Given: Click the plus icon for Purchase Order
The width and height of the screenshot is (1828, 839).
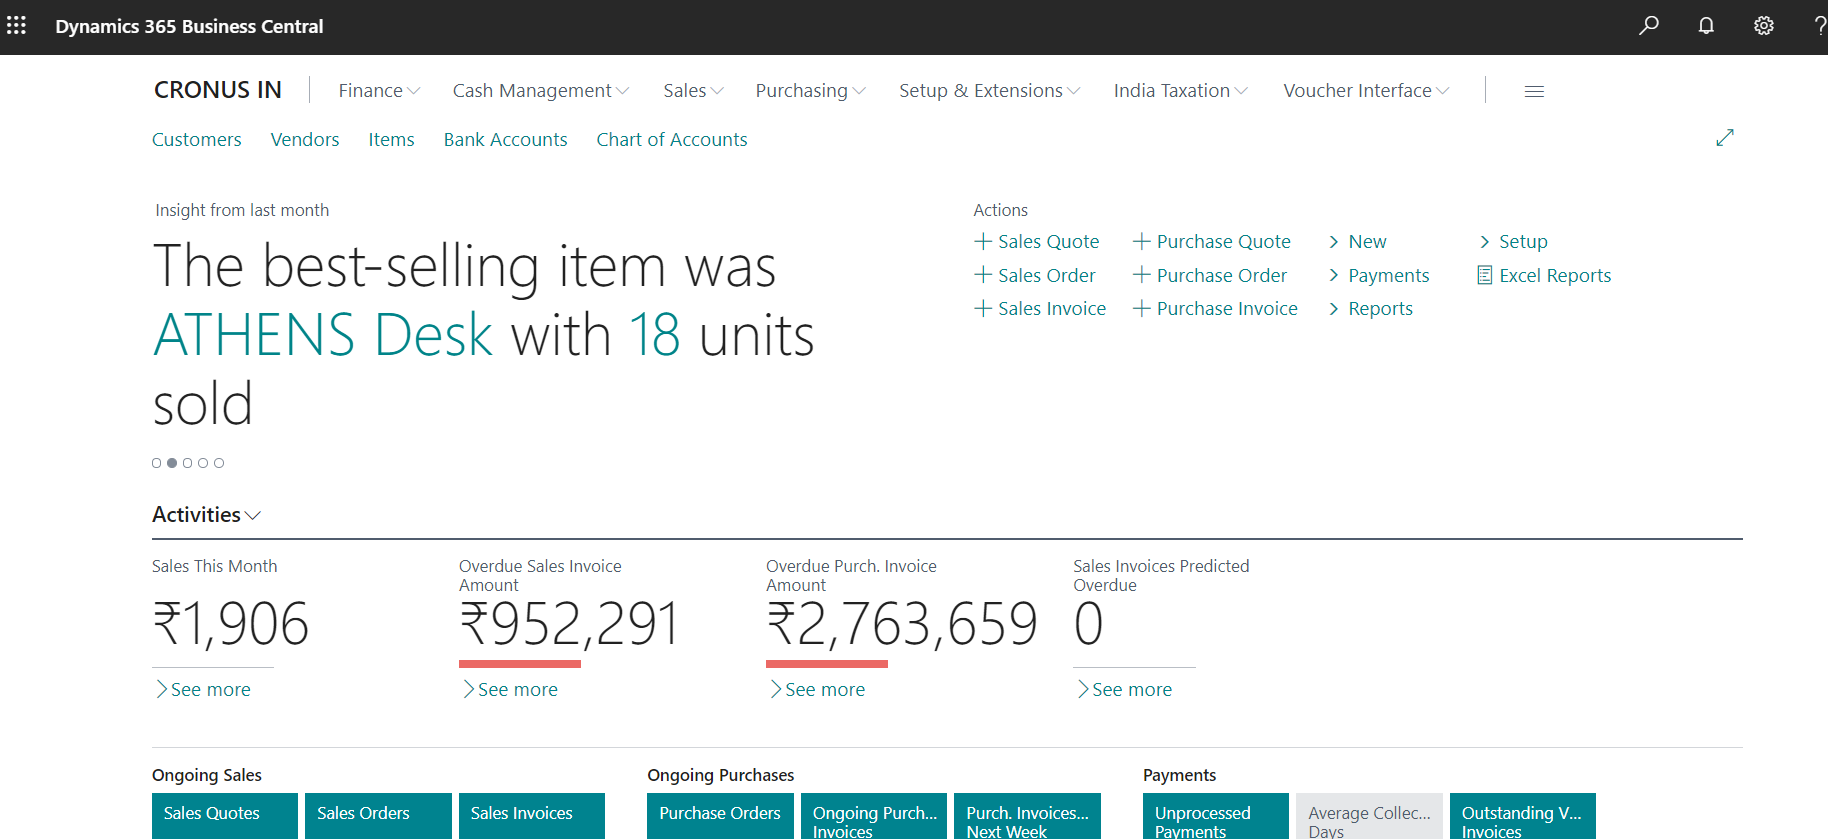Looking at the screenshot, I should coord(1141,275).
